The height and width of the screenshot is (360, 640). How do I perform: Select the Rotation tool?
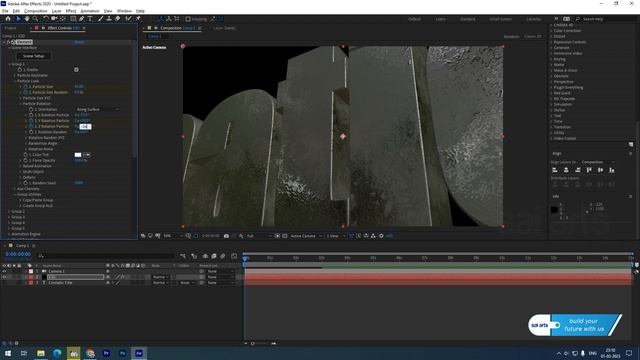46,19
